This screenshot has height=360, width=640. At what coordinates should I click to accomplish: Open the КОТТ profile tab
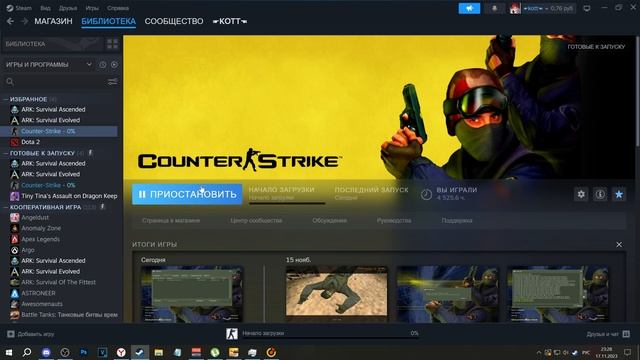coord(230,21)
